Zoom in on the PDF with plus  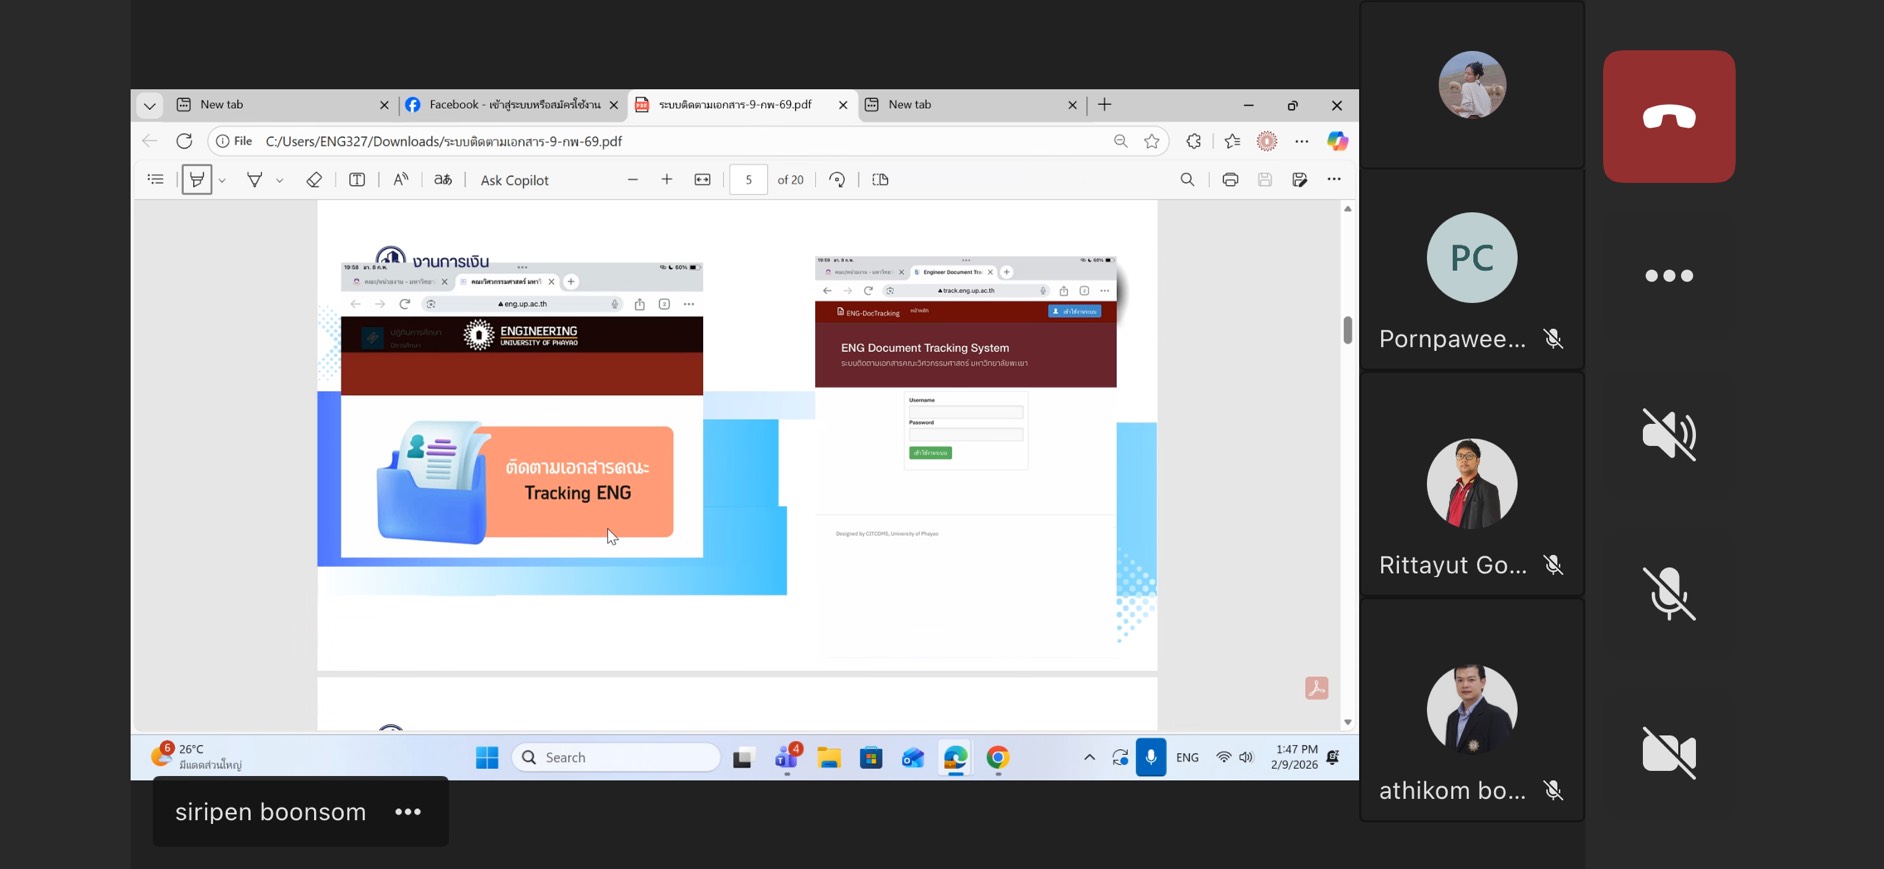667,180
